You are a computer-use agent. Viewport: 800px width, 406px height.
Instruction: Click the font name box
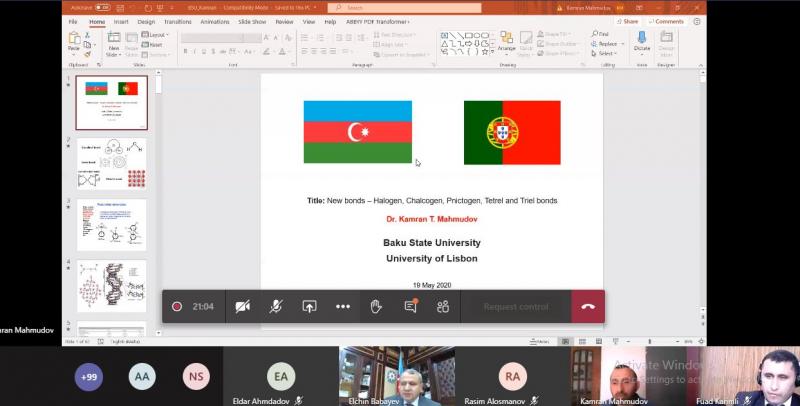pyautogui.click(x=212, y=38)
